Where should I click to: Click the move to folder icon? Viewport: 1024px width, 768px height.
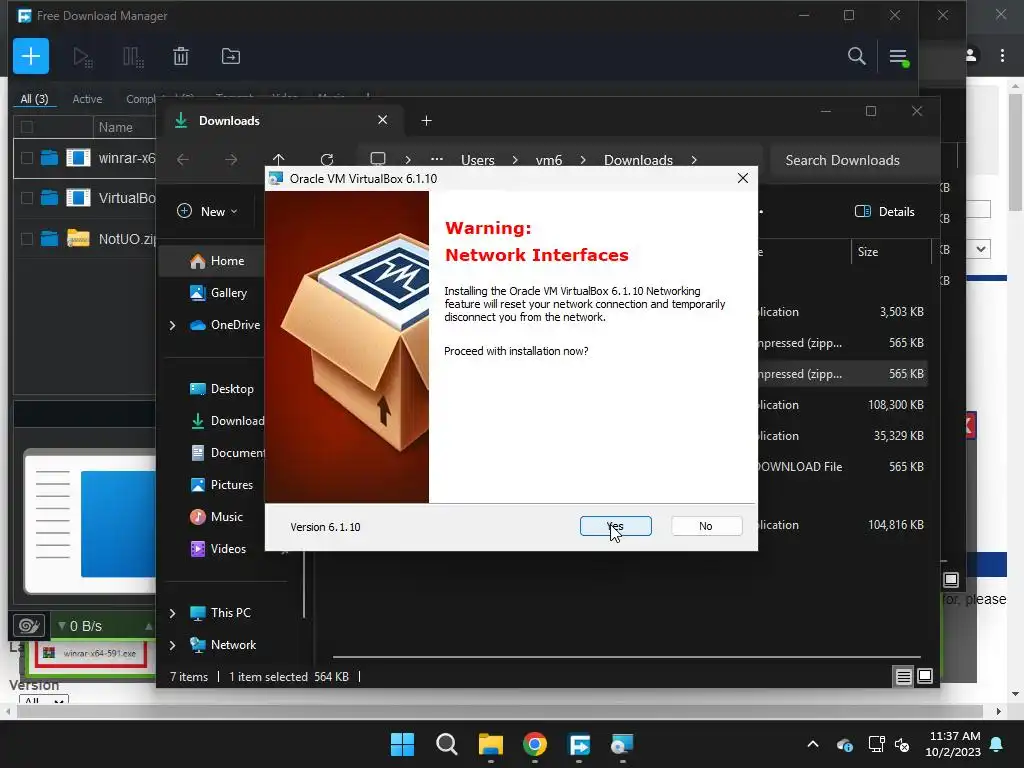231,56
